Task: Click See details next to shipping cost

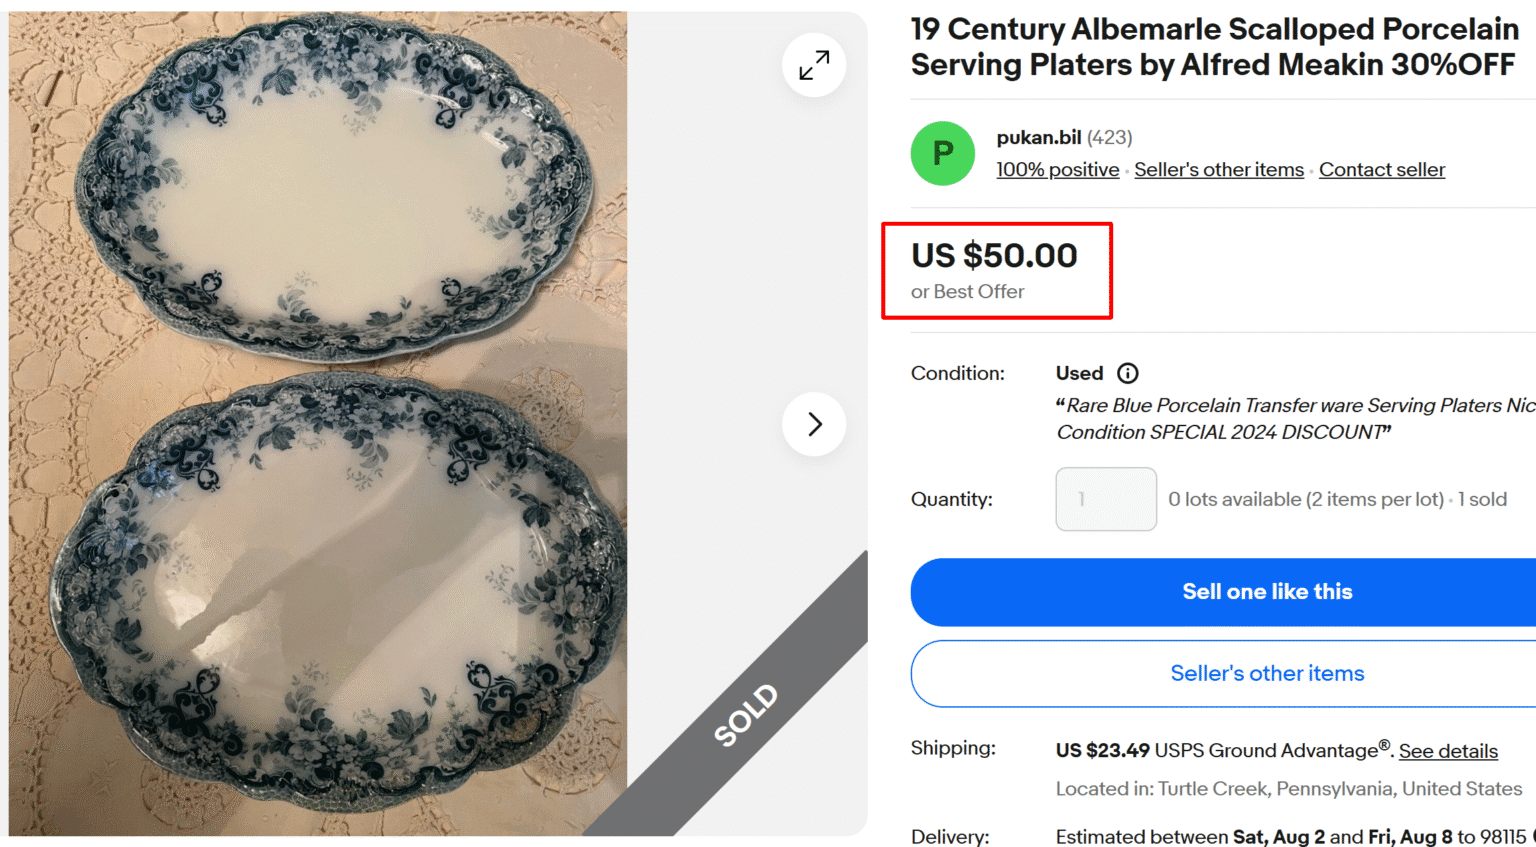Action: point(1448,751)
